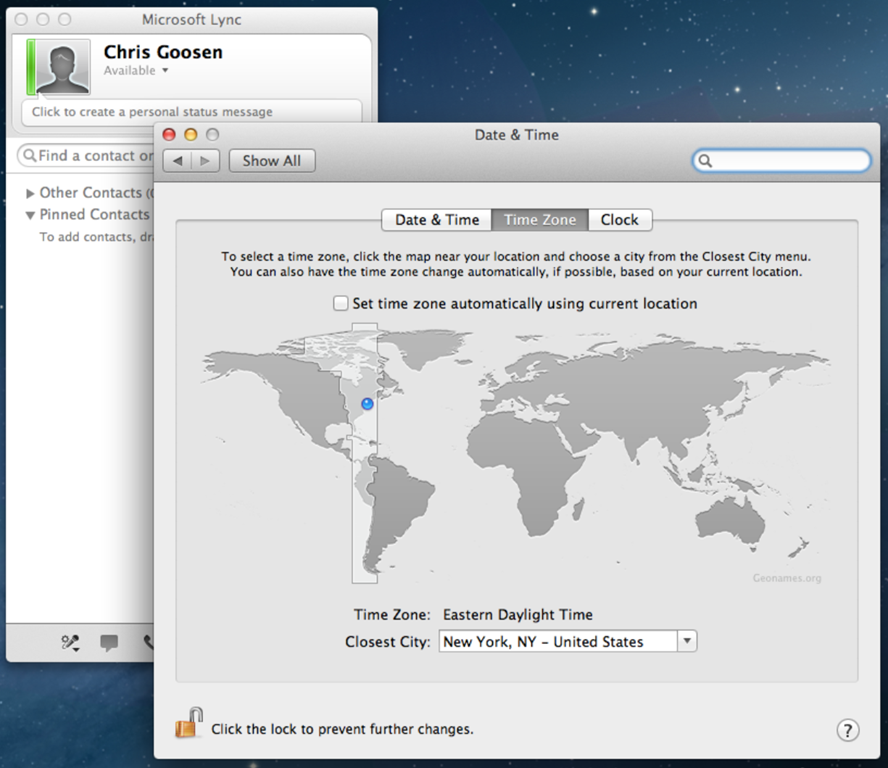Go forward with the right arrow button

[x=205, y=161]
